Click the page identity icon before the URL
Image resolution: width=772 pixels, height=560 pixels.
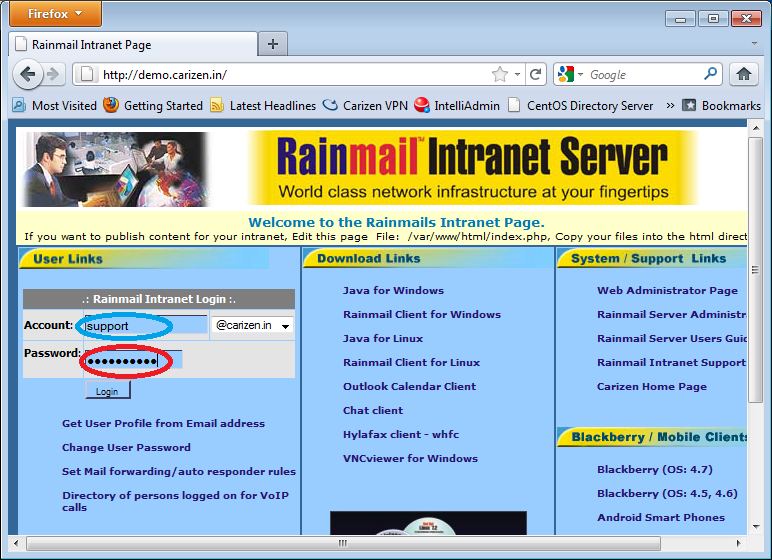87,74
